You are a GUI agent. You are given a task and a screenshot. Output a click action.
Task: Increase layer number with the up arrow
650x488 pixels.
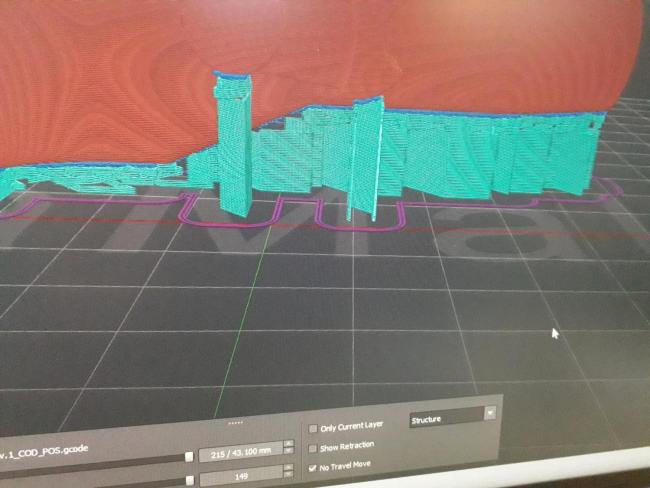tap(289, 444)
